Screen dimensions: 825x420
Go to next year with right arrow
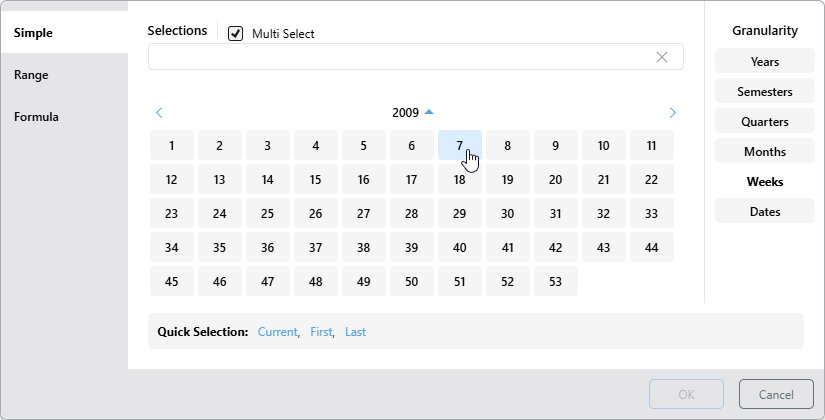coord(673,113)
